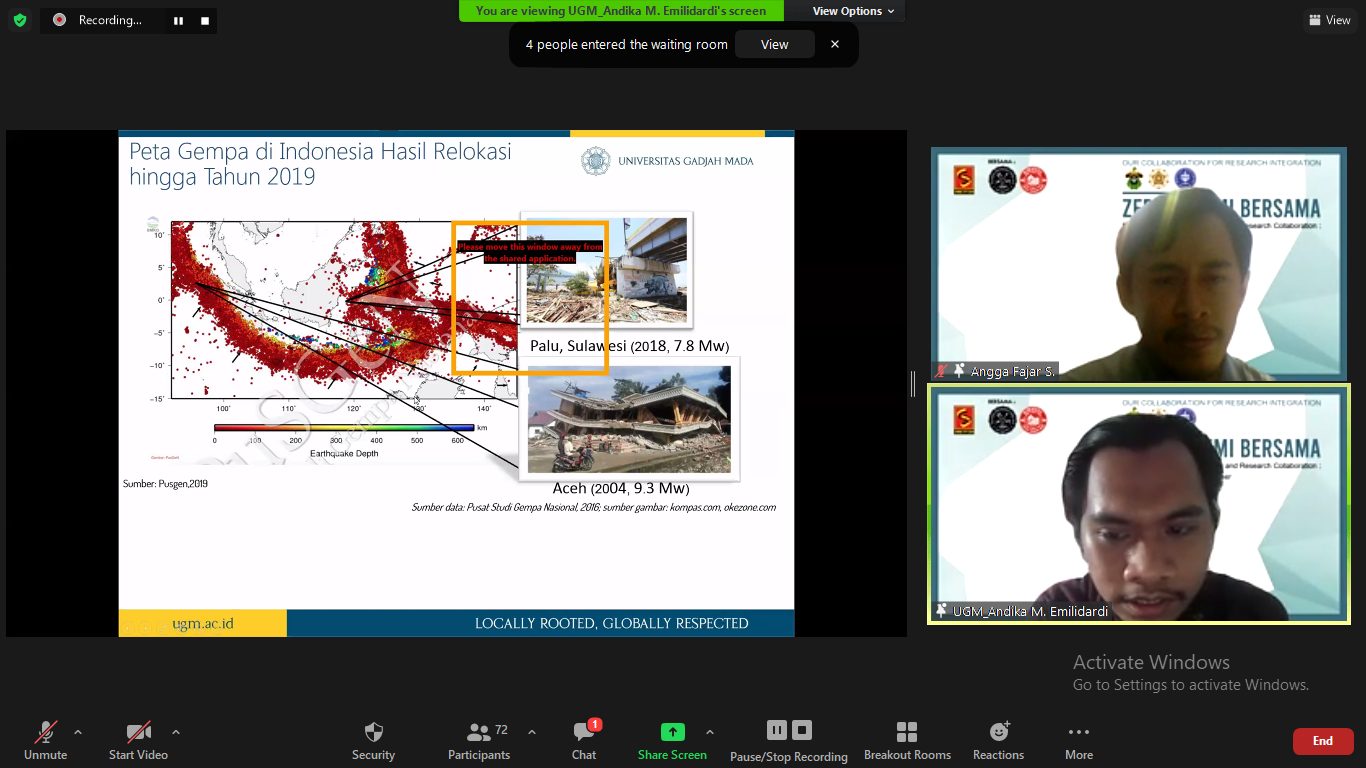Start Video camera toggle
Viewport: 1366px width, 768px height.
[x=138, y=732]
